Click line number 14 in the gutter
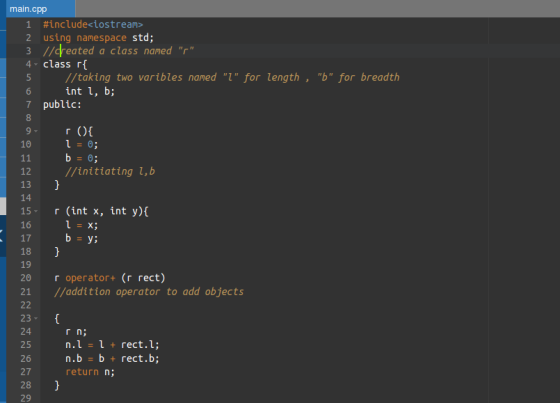560x403 pixels. click(26, 198)
